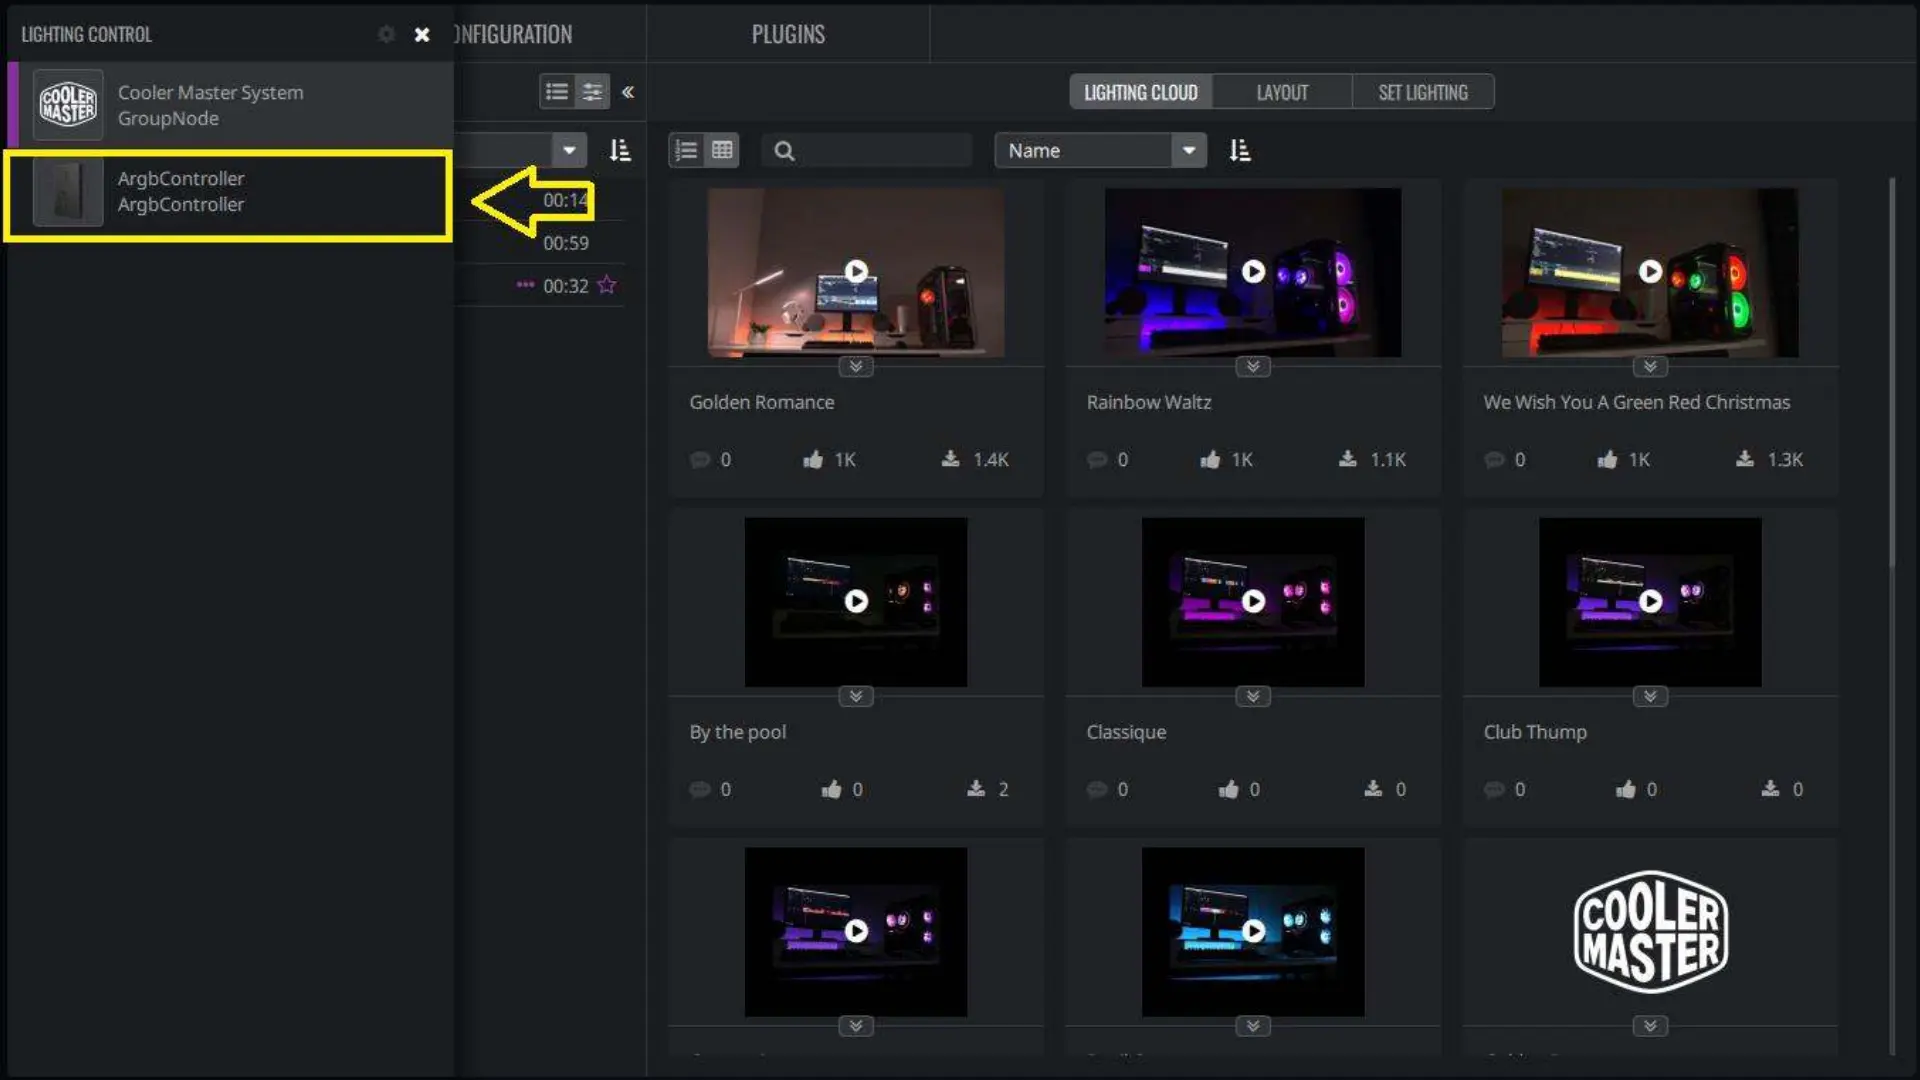
Task: Toggle sort order next to Name
Action: [x=1240, y=151]
